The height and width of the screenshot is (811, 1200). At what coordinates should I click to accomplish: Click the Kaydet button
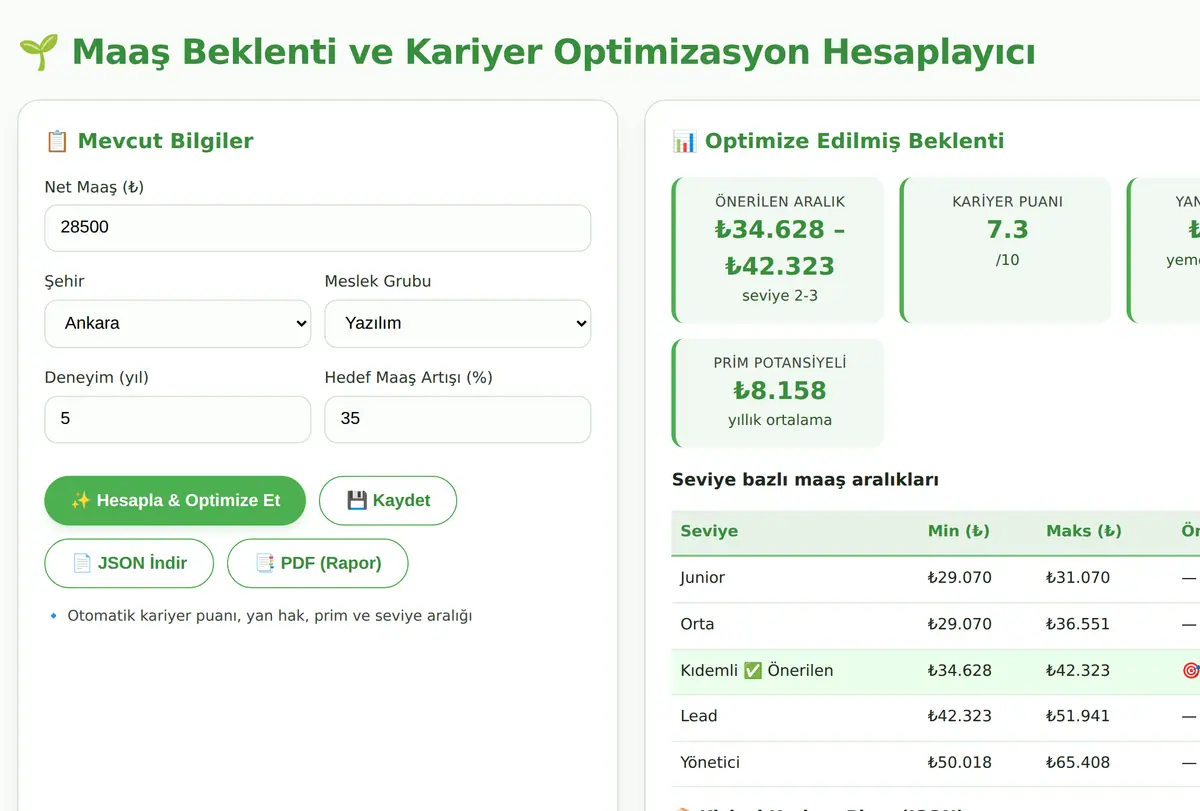point(388,501)
